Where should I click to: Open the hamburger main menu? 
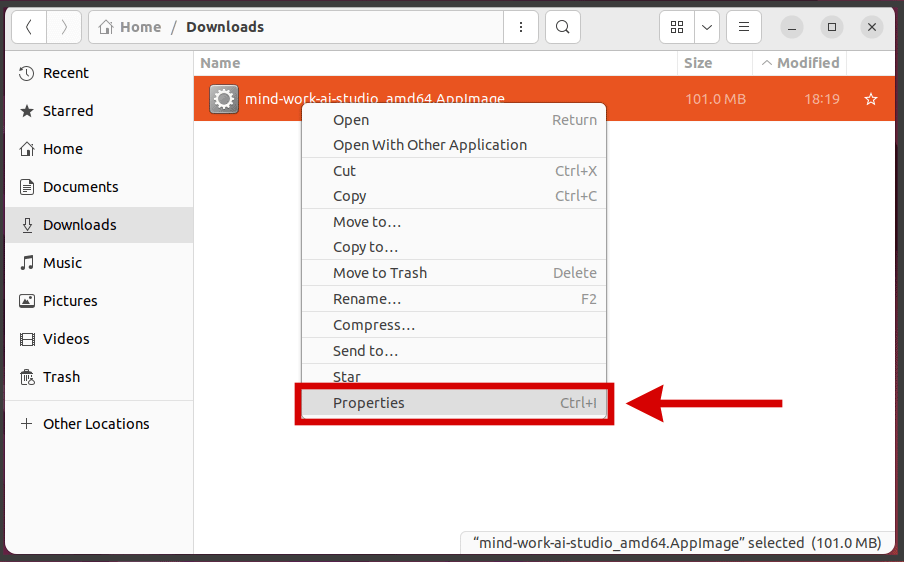click(x=743, y=27)
